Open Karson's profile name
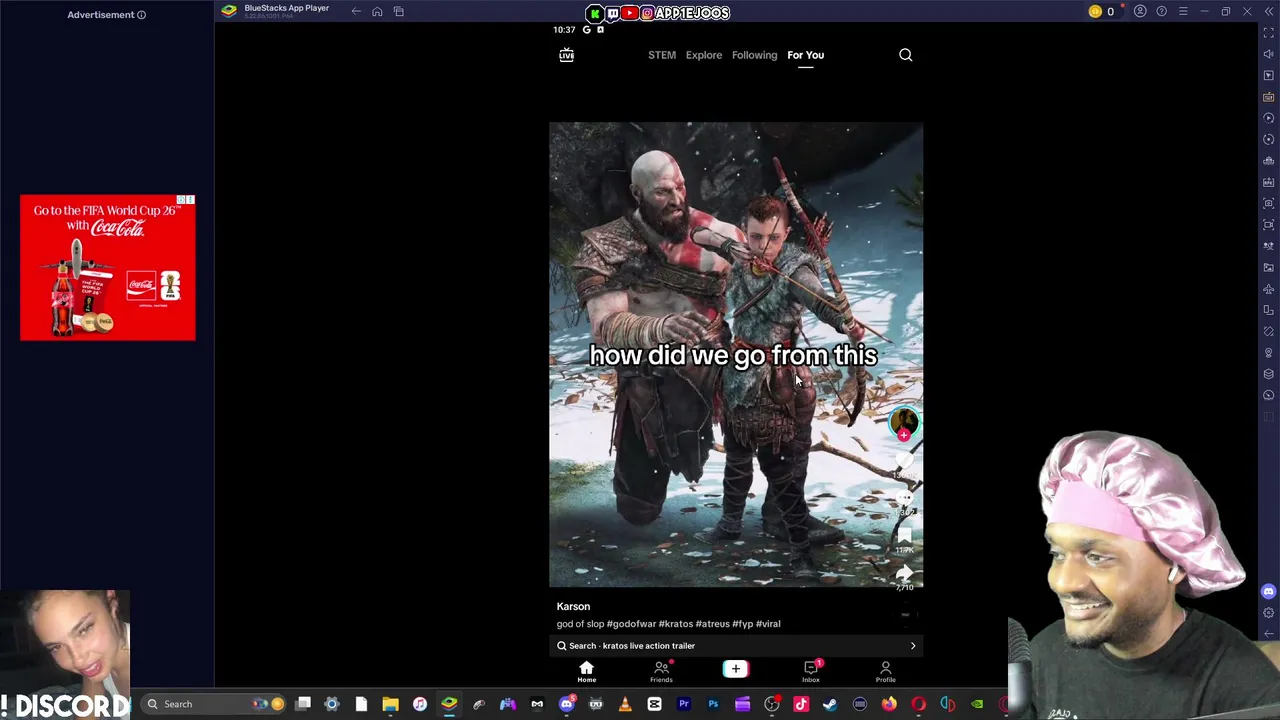This screenshot has height=720, width=1280. point(573,606)
